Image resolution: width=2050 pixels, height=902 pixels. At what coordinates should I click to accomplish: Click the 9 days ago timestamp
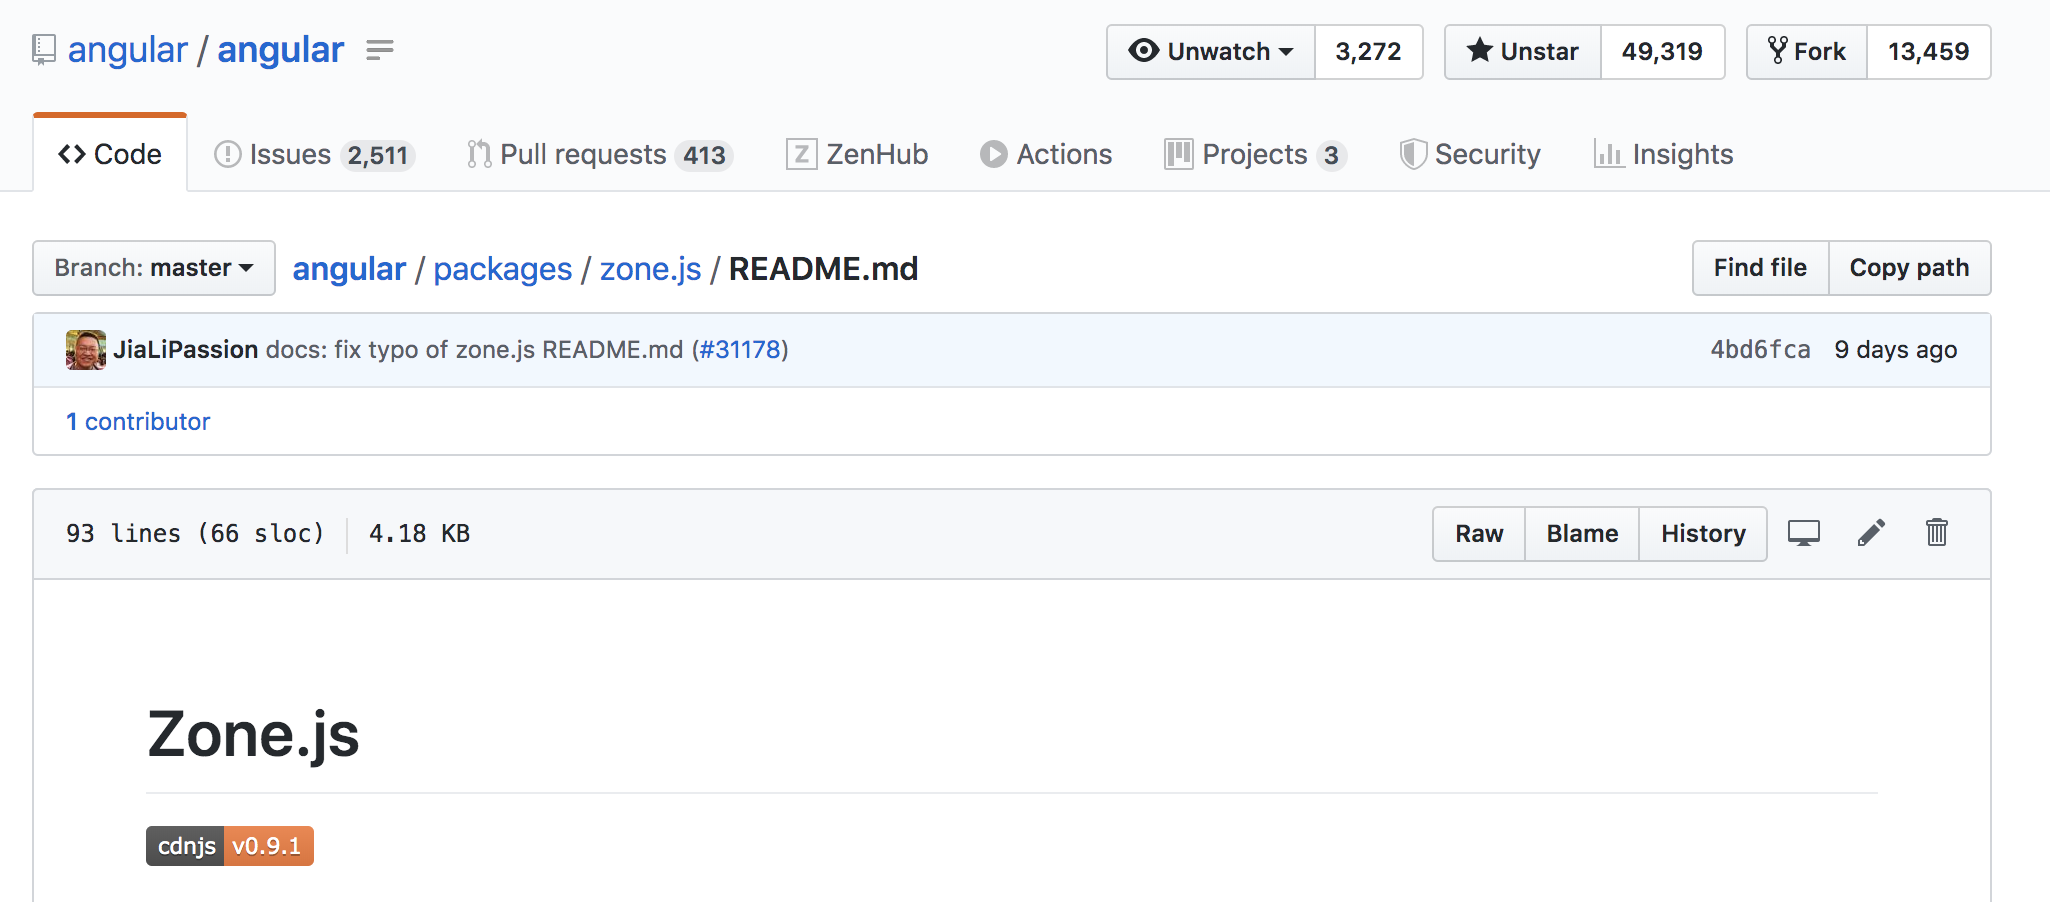pyautogui.click(x=1896, y=350)
